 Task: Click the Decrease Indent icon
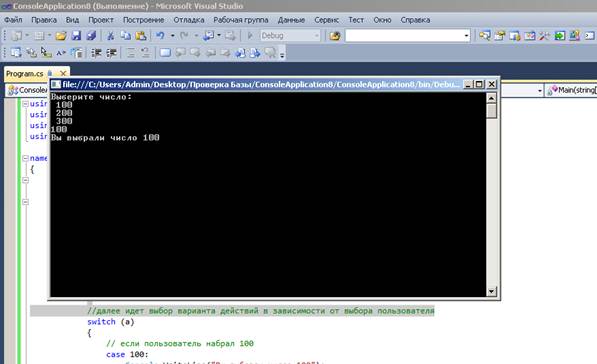tap(96, 53)
